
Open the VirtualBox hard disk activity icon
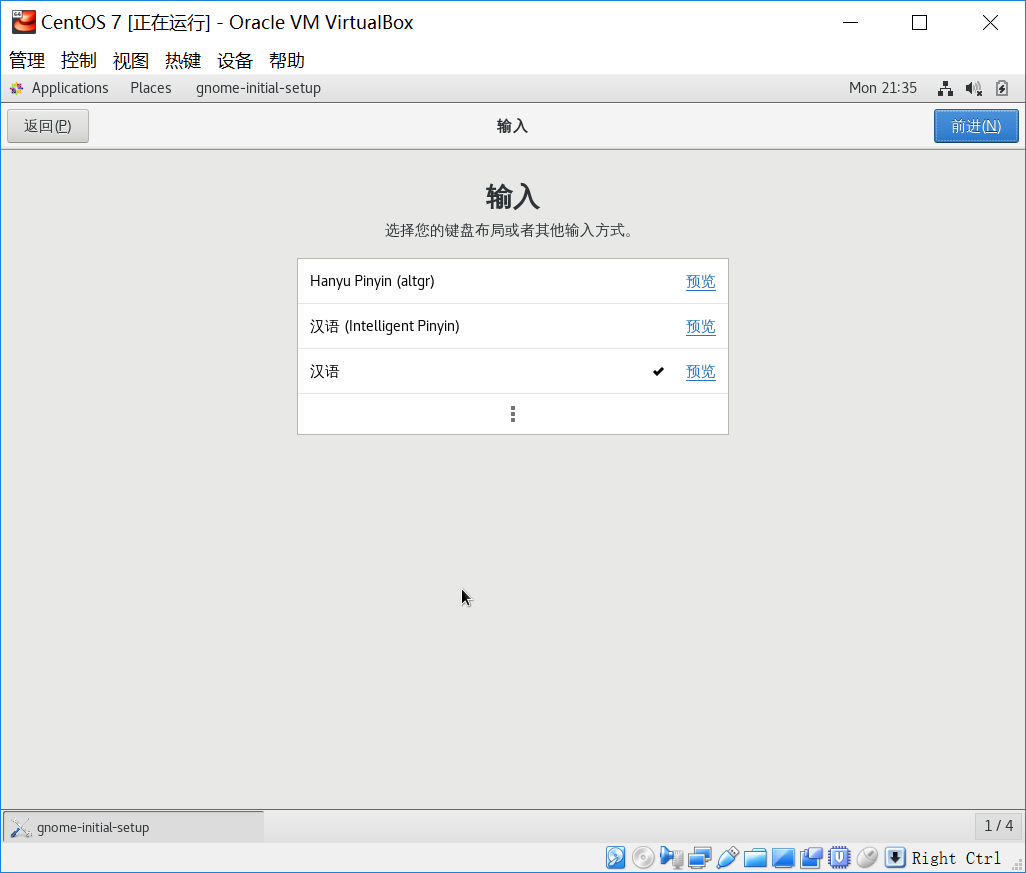pyautogui.click(x=615, y=857)
